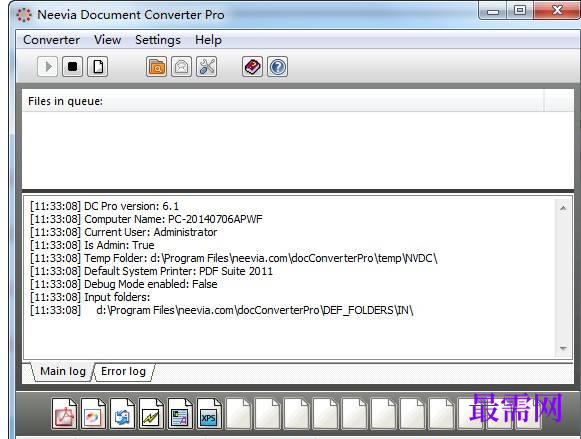Select the XPS file type icon
Image resolution: width=581 pixels, height=439 pixels.
coord(209,413)
